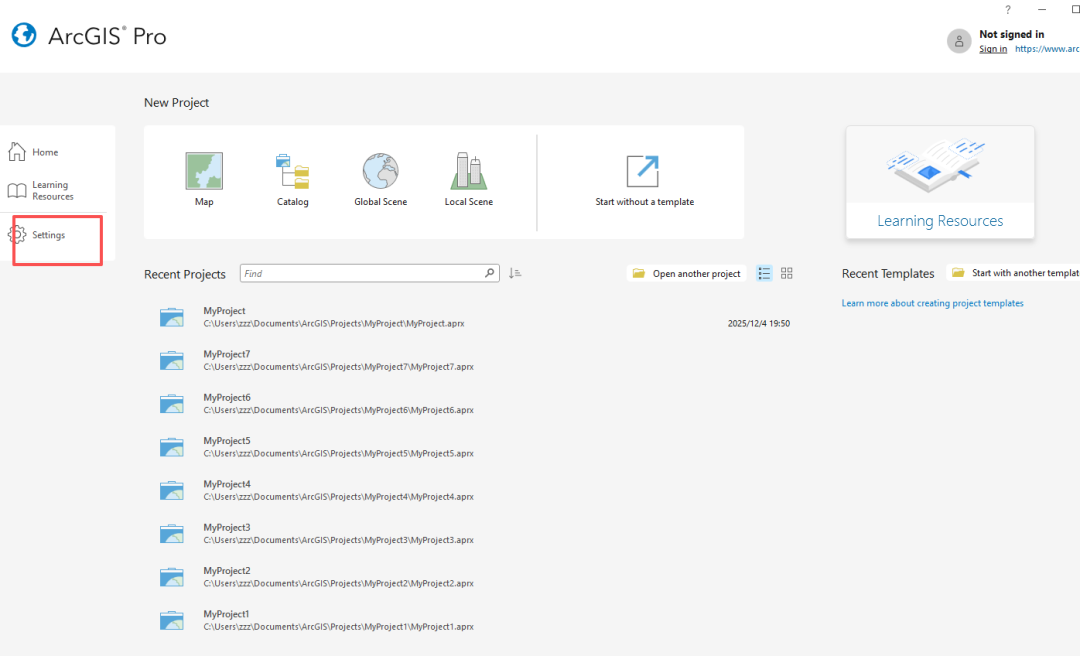Open the Learning Resources card

coord(940,182)
